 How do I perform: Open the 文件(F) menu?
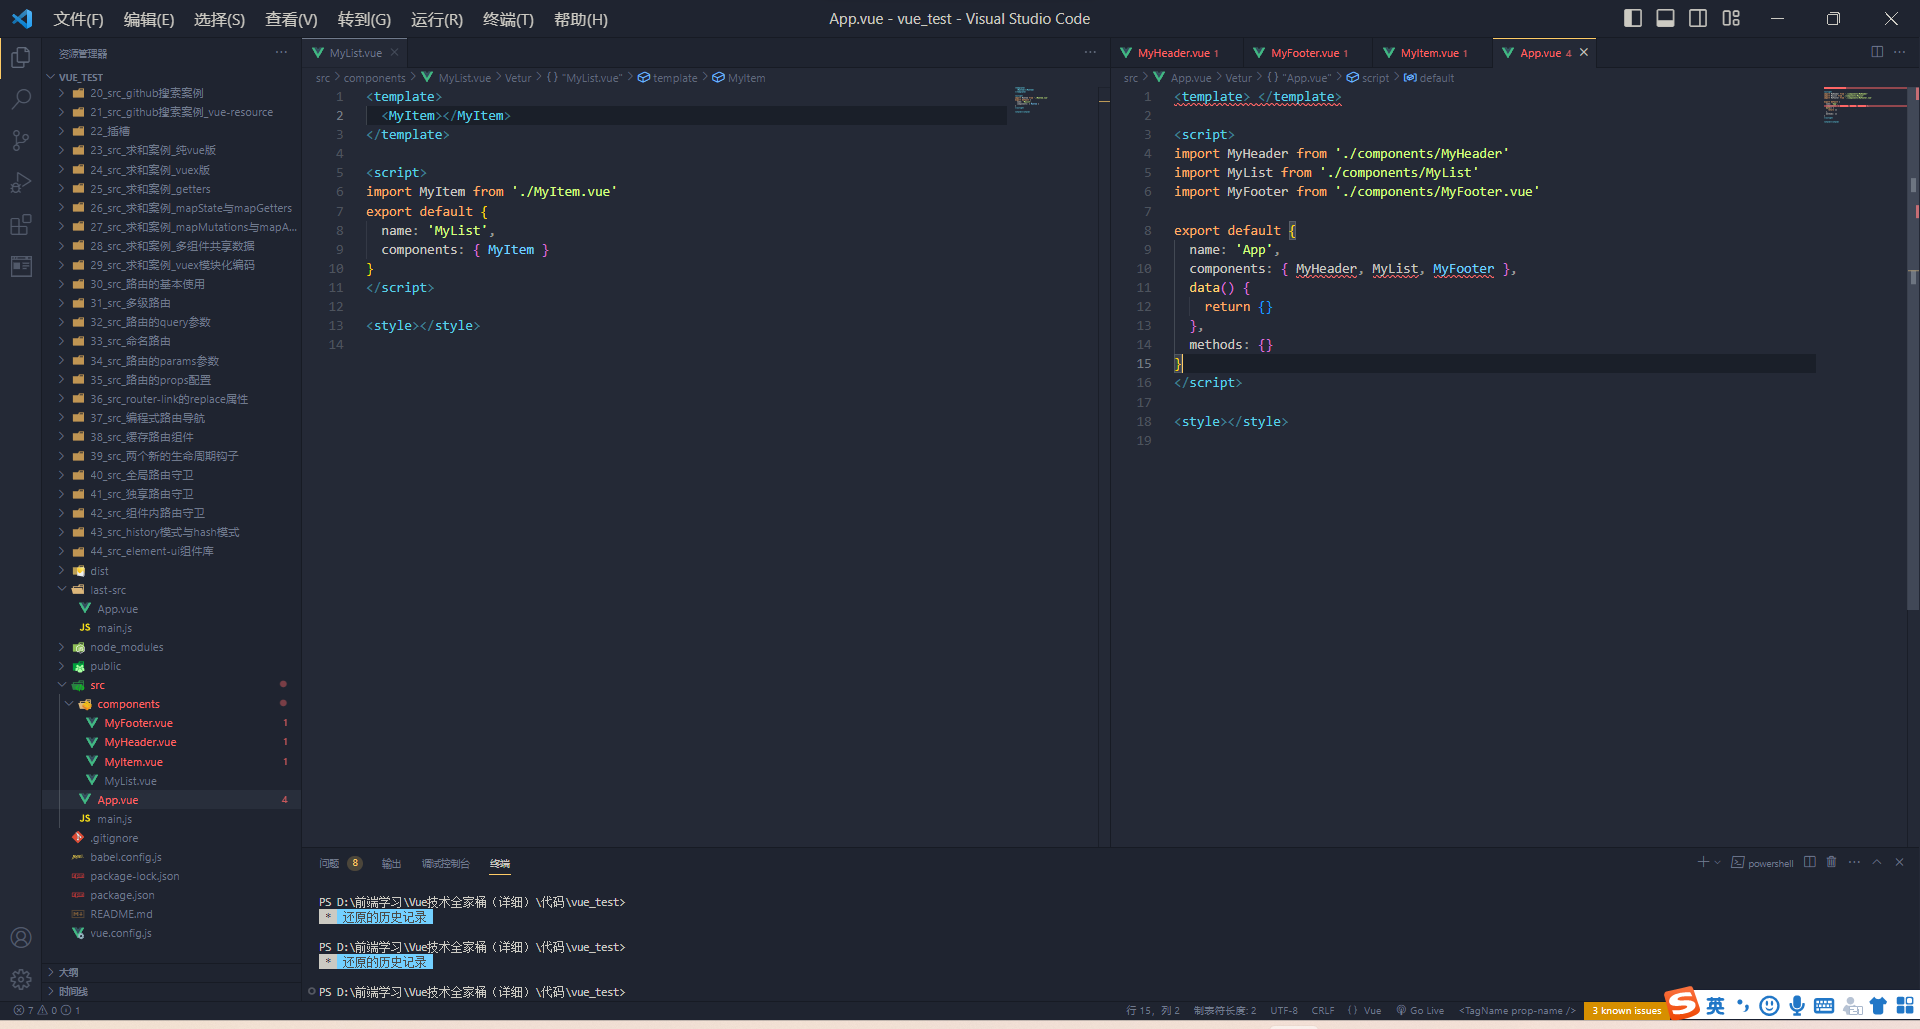[x=78, y=19]
